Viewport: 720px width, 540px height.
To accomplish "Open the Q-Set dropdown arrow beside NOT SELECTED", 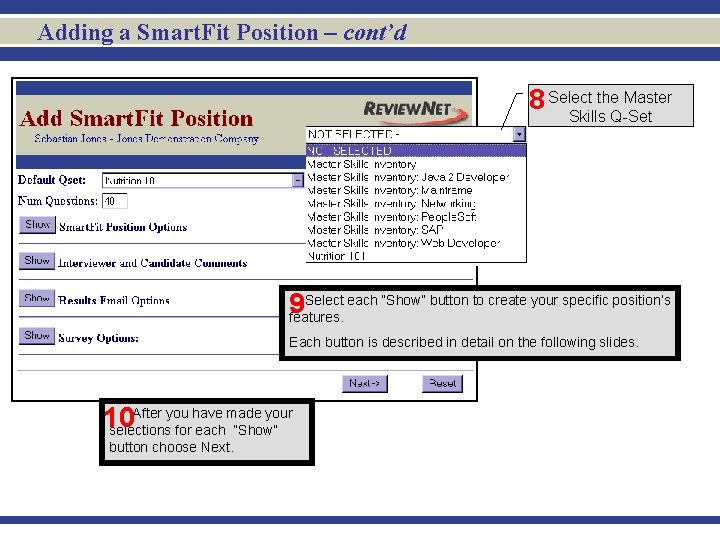I will pyautogui.click(x=519, y=134).
